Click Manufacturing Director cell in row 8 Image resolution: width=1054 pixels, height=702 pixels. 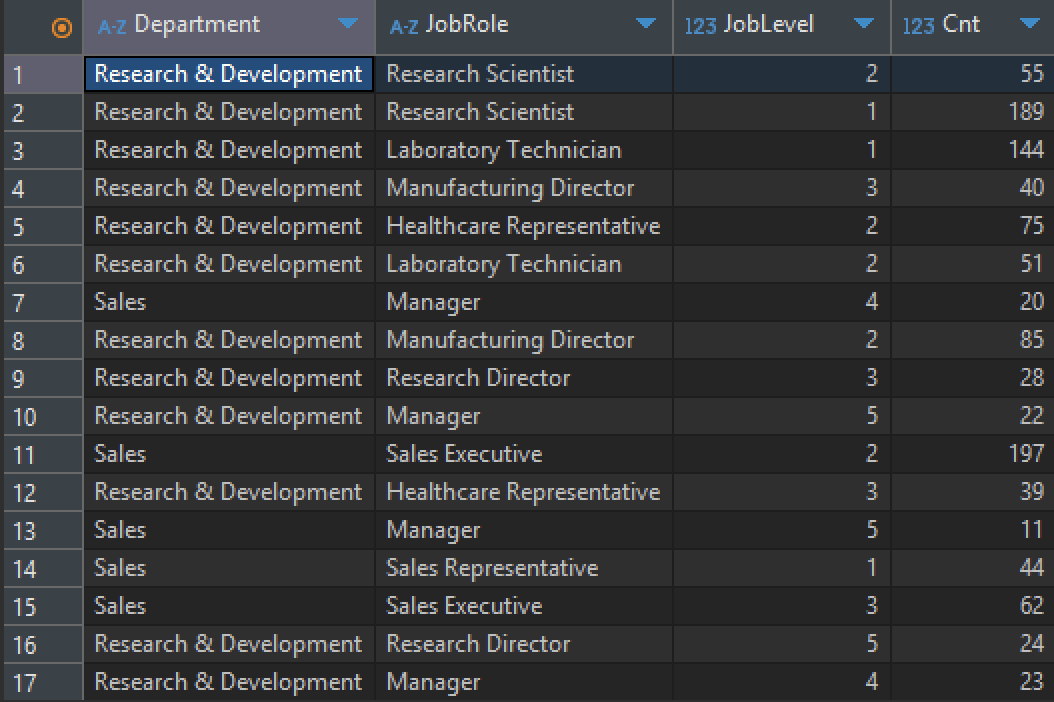[x=524, y=340]
